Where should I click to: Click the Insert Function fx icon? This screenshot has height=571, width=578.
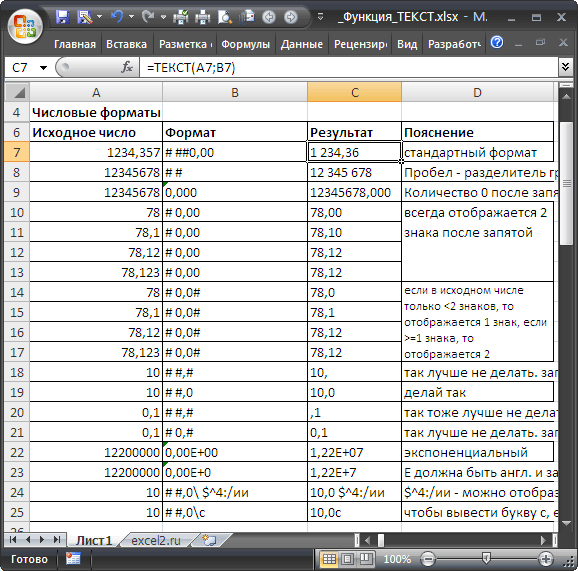click(x=127, y=67)
